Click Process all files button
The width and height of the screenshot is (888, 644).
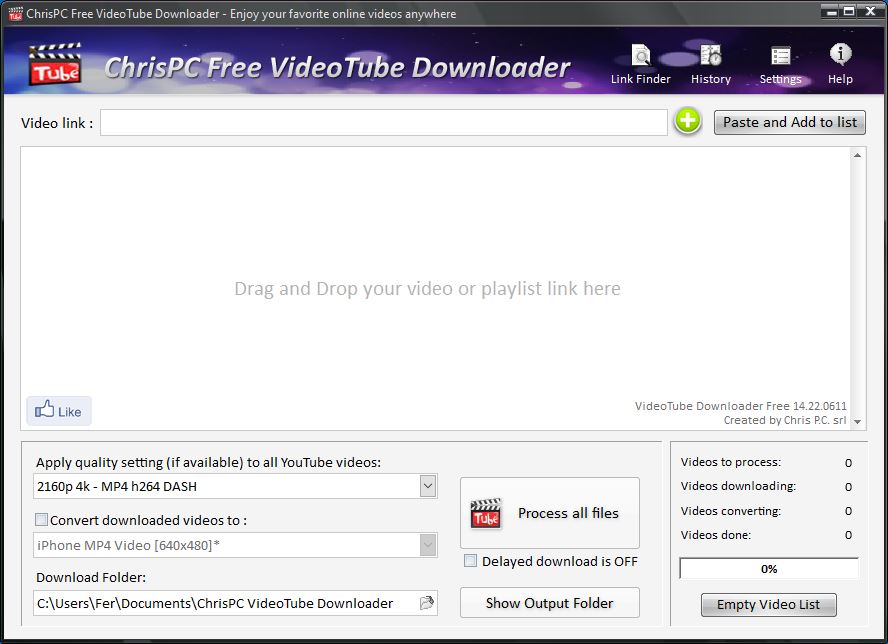point(549,513)
